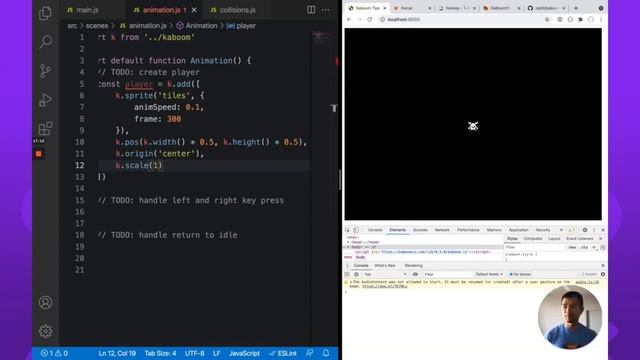The image size is (640, 360).
Task: Go back in the Chrome browser
Action: pyautogui.click(x=349, y=19)
